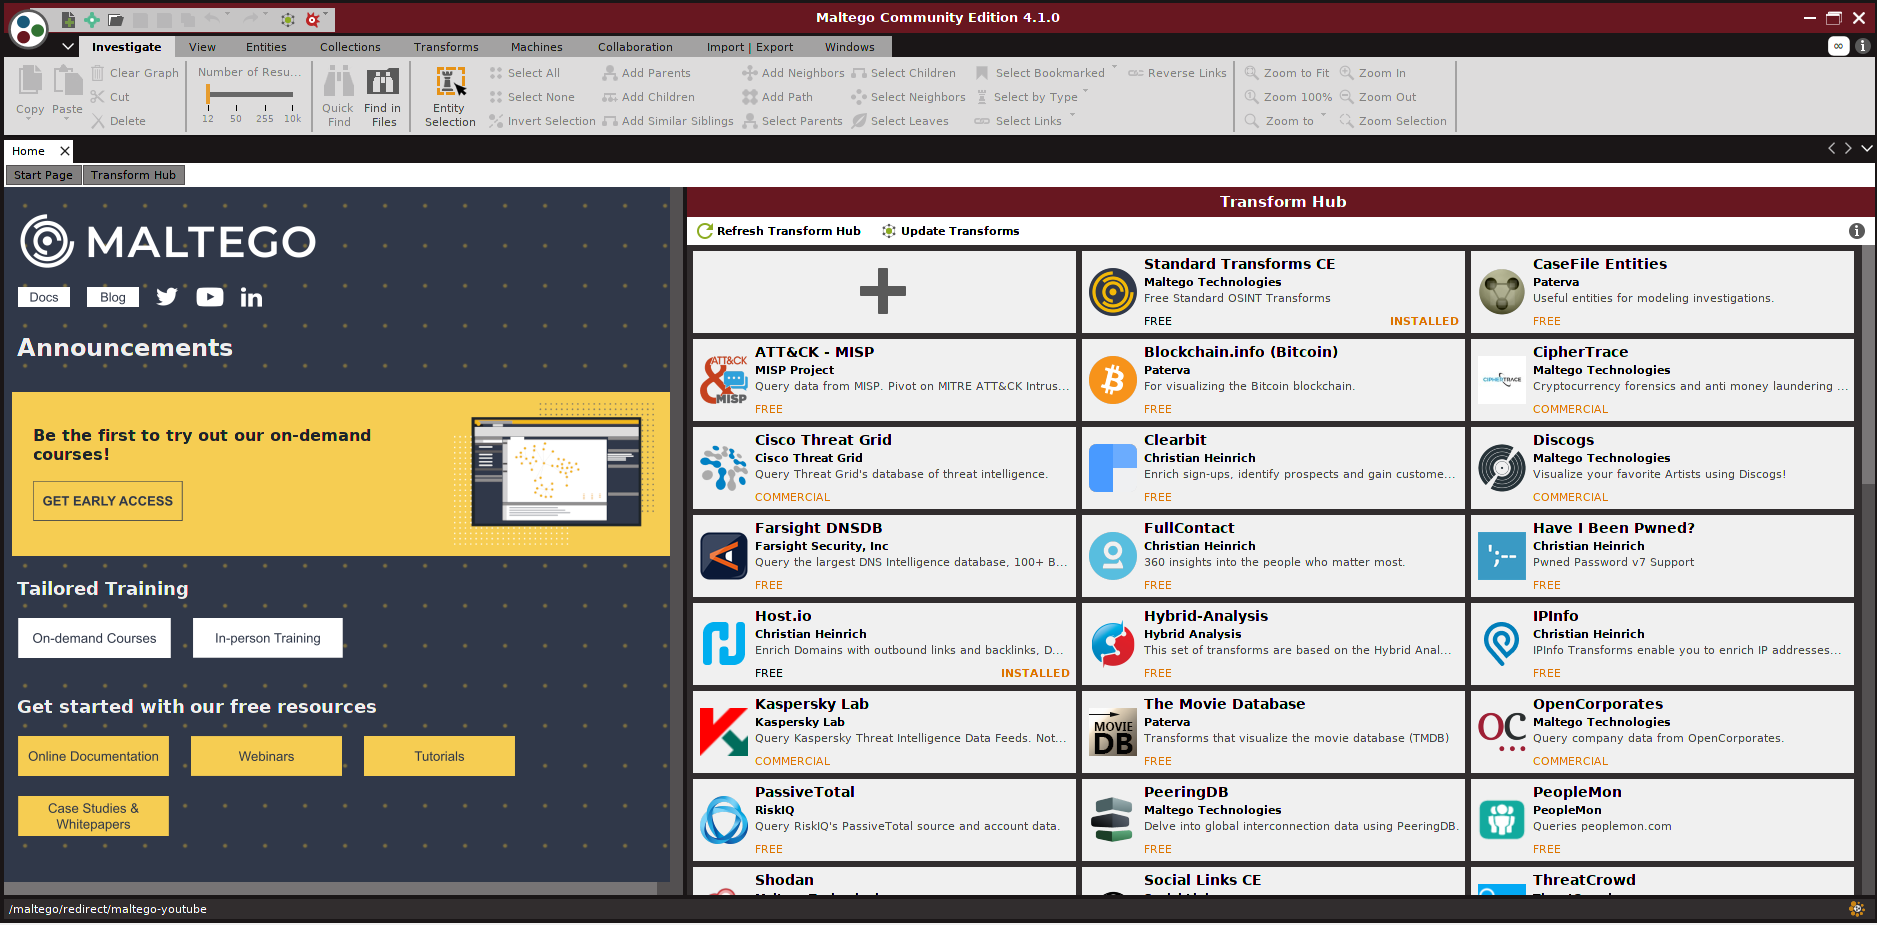Click the green crosshair add-entity toolbar icon
Viewport: 1877px width, 925px height.
tap(91, 19)
